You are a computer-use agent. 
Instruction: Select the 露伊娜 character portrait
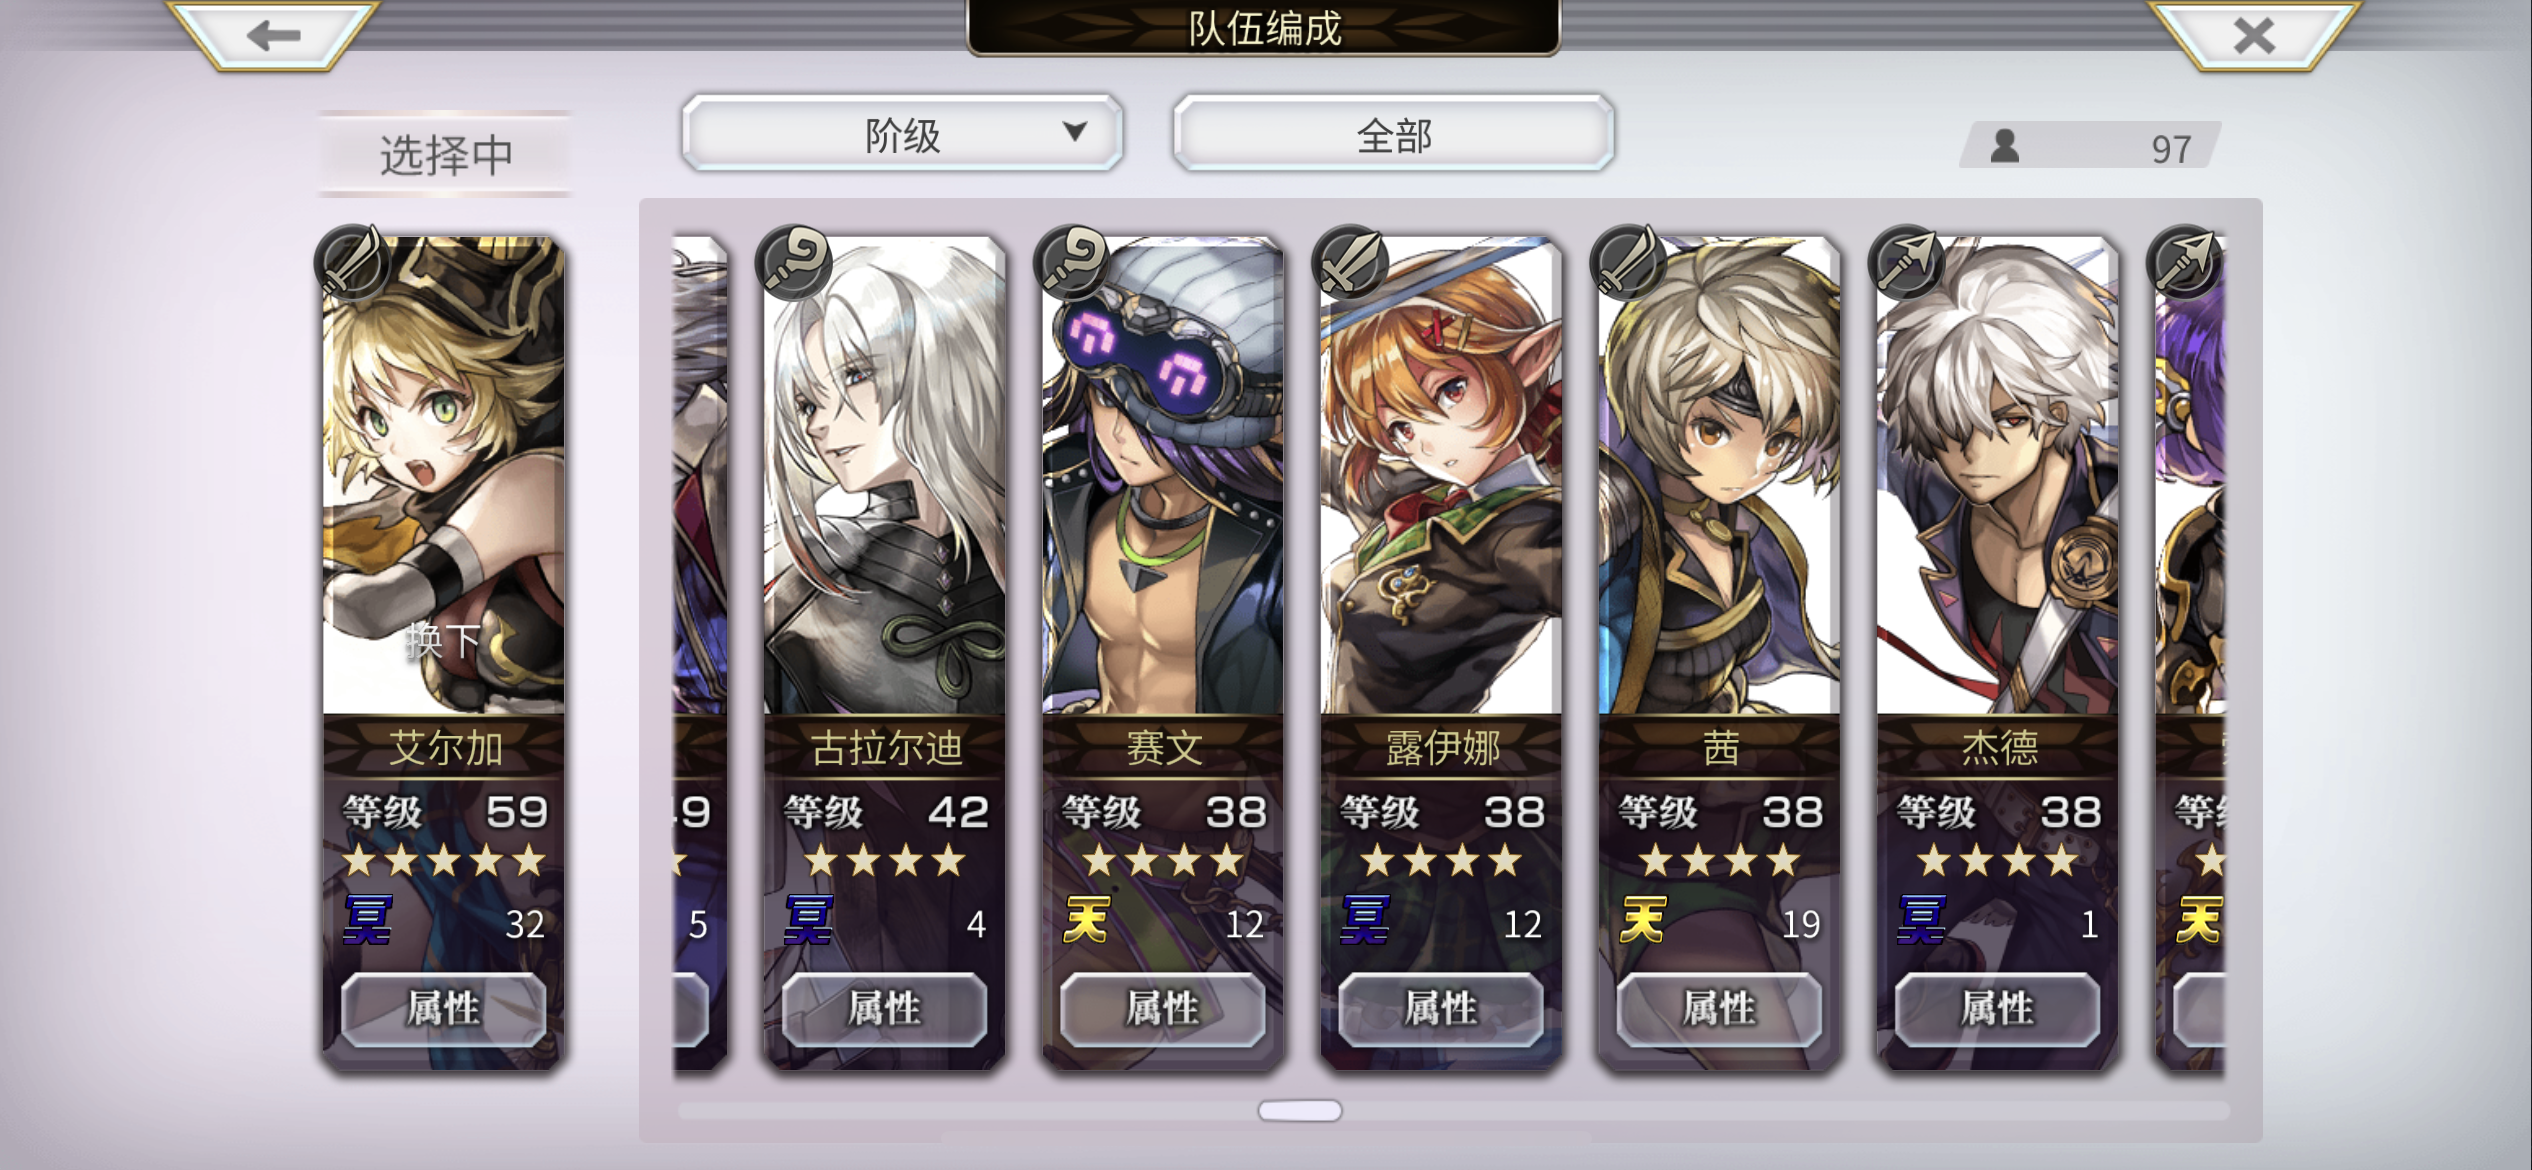[x=1441, y=475]
